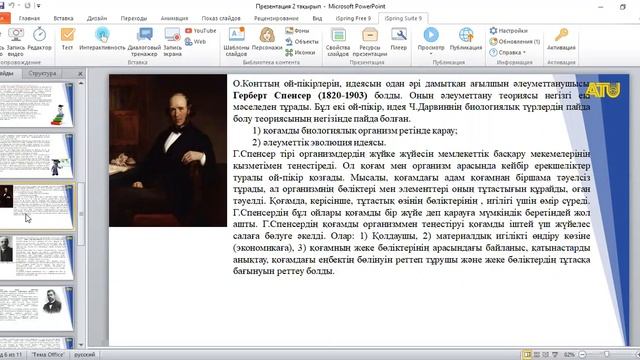Open Customize Quick Access Toolbar dropdown
This screenshot has width=640, height=360.
pyautogui.click(x=39, y=6)
